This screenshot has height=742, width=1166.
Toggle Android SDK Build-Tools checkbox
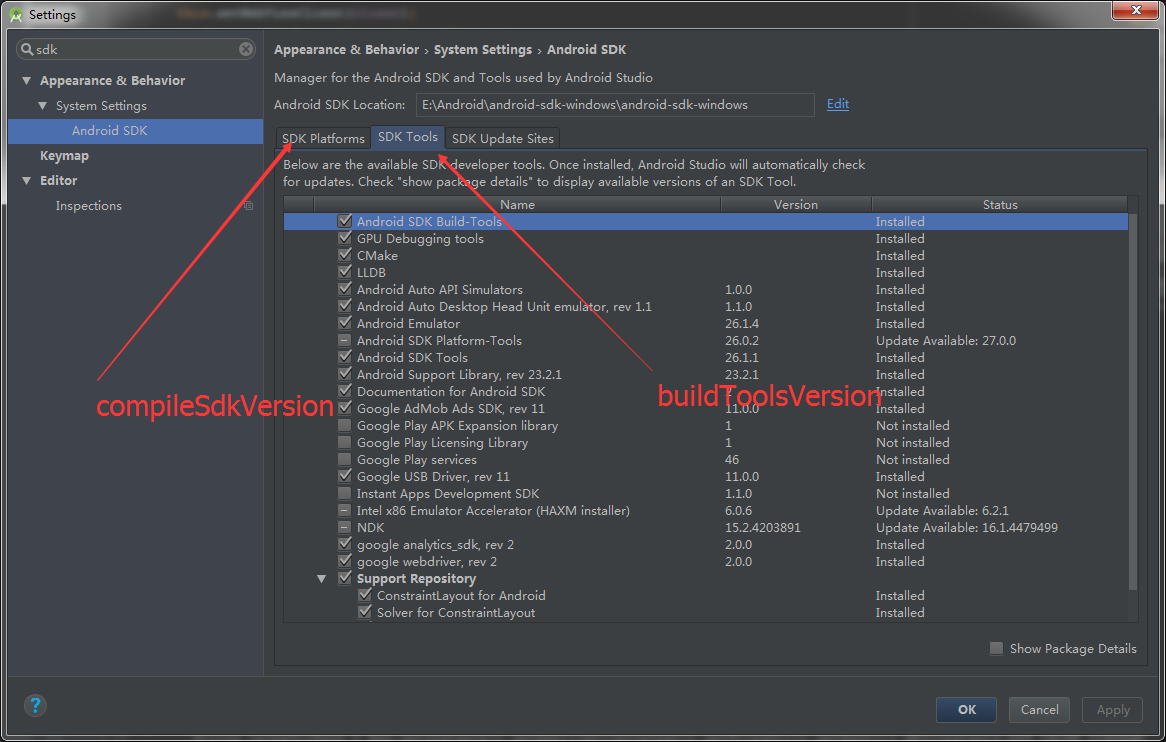coord(344,221)
